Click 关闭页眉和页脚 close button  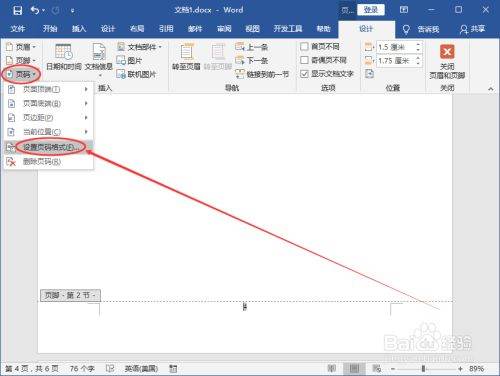coord(447,61)
